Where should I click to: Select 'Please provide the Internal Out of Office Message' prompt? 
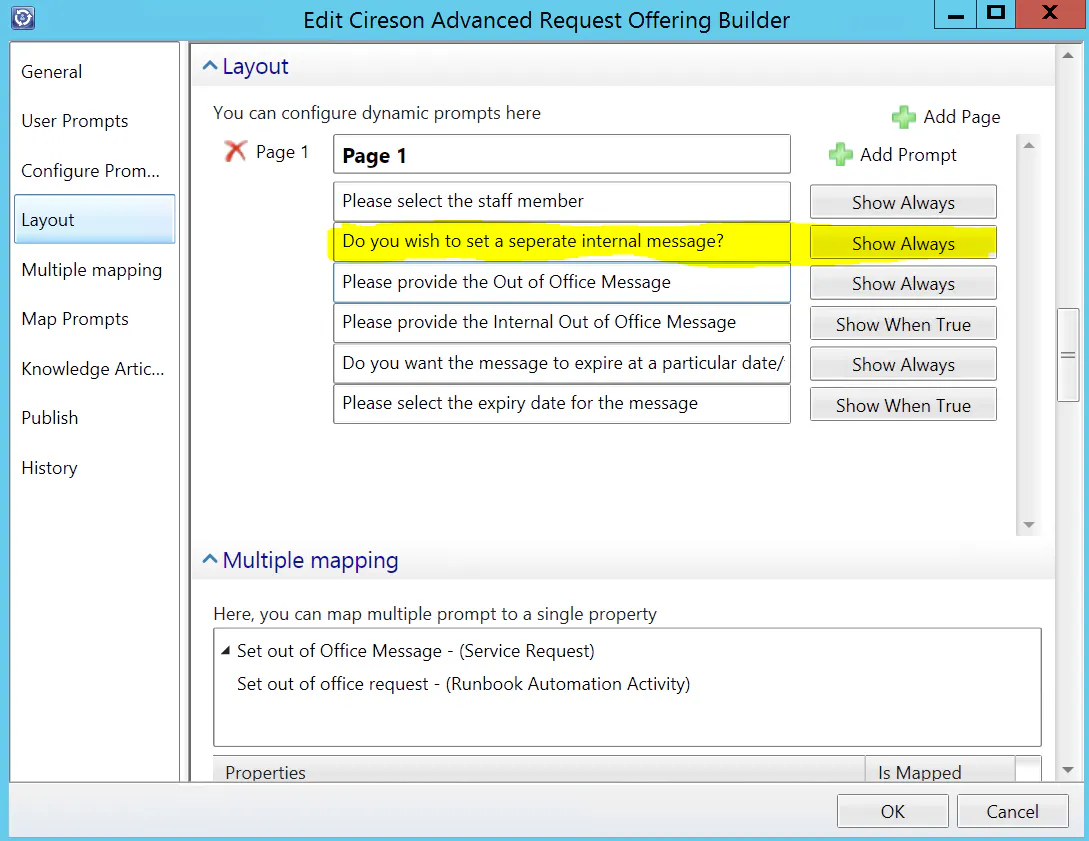pyautogui.click(x=562, y=323)
